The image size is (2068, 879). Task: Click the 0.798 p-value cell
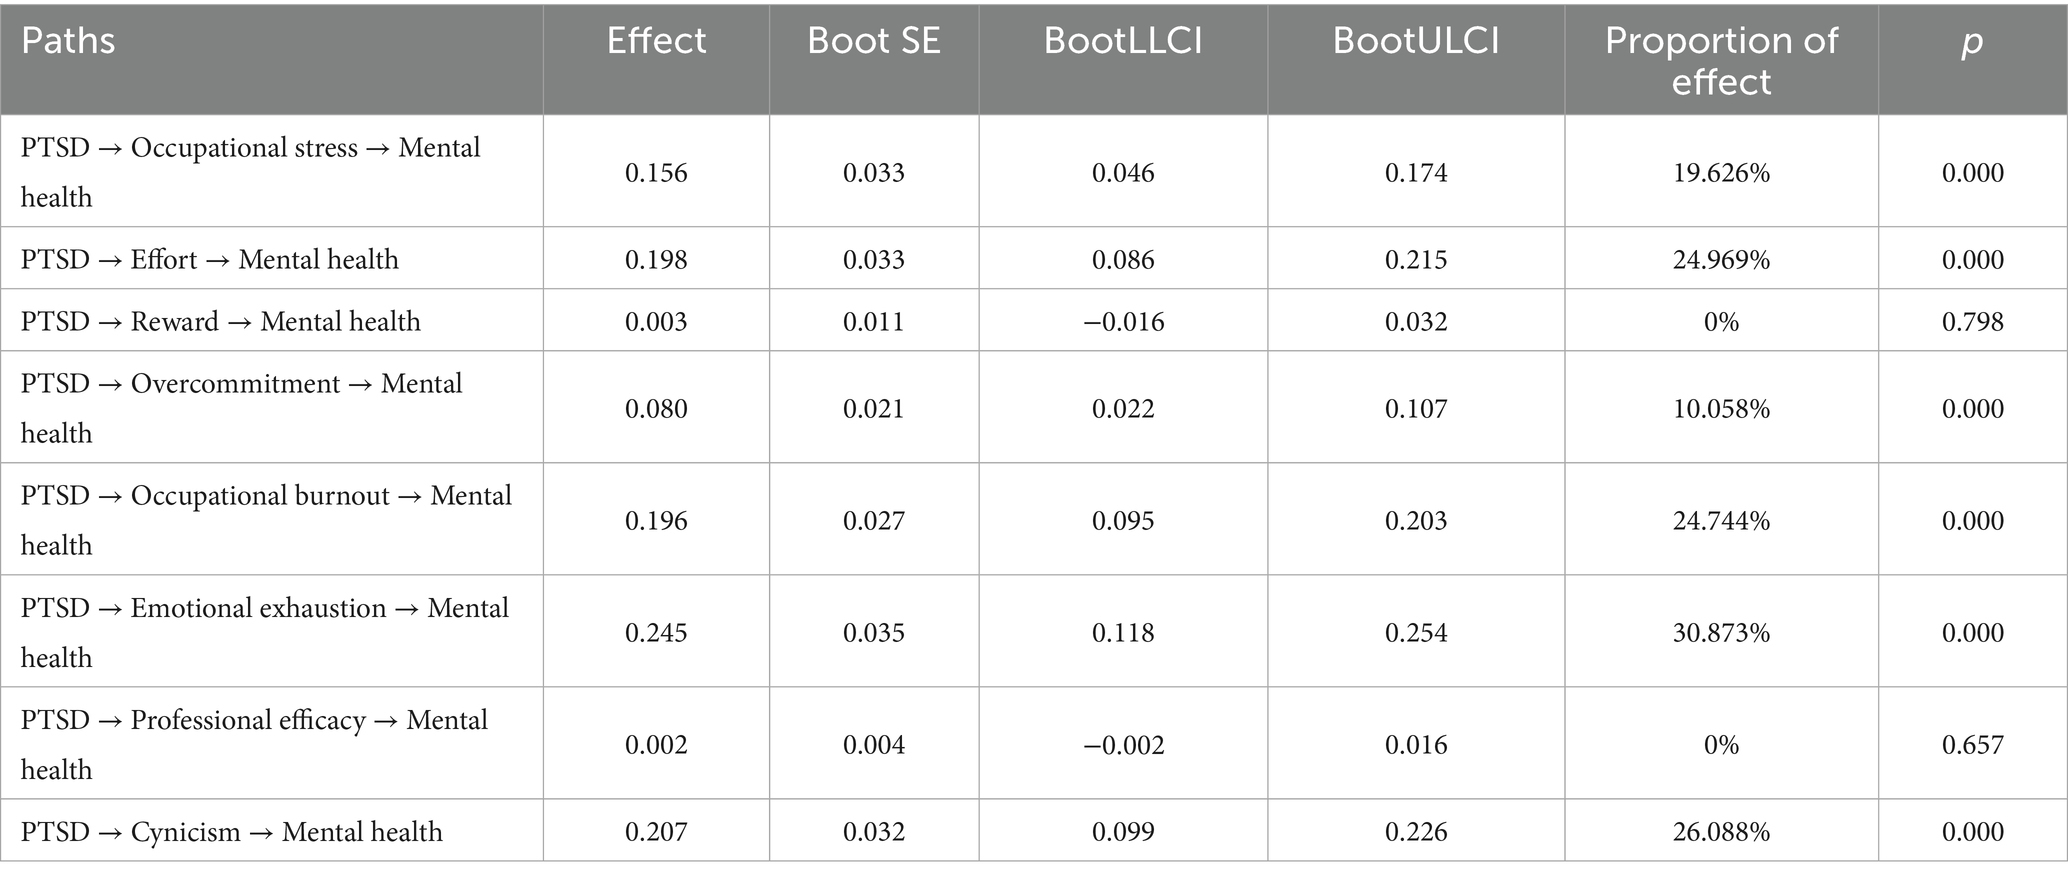1972,322
